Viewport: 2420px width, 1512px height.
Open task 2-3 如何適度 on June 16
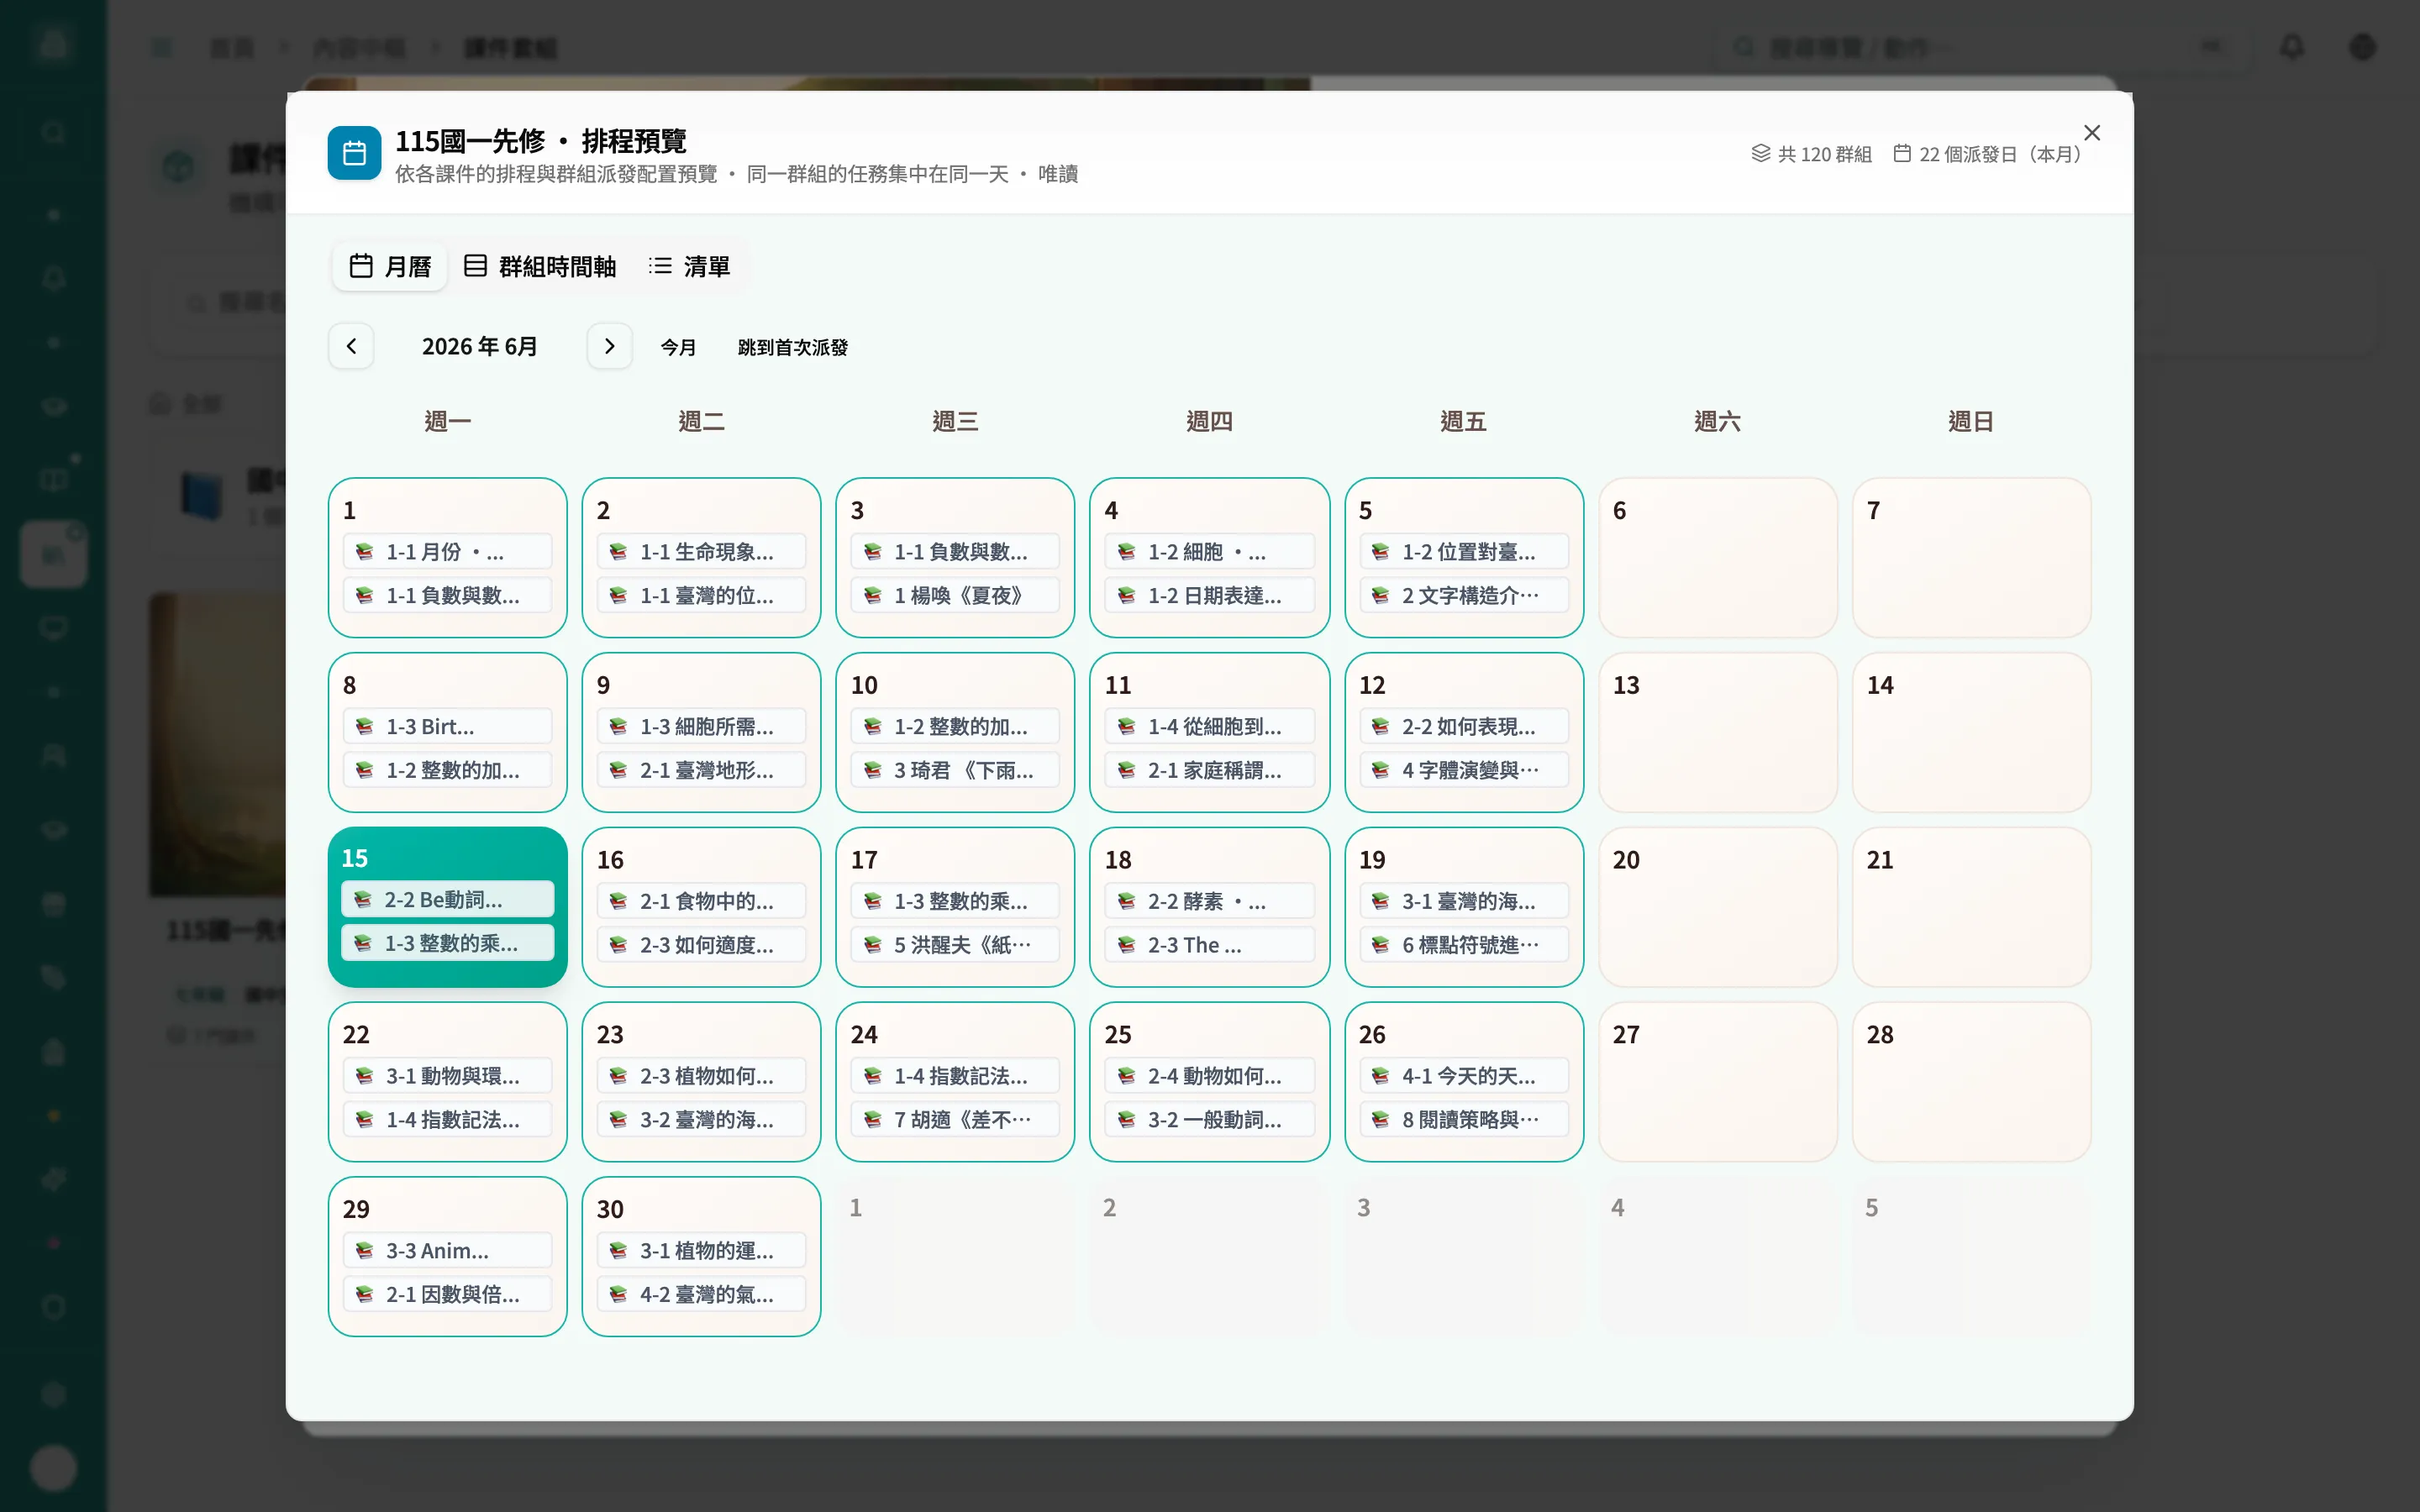tap(701, 945)
